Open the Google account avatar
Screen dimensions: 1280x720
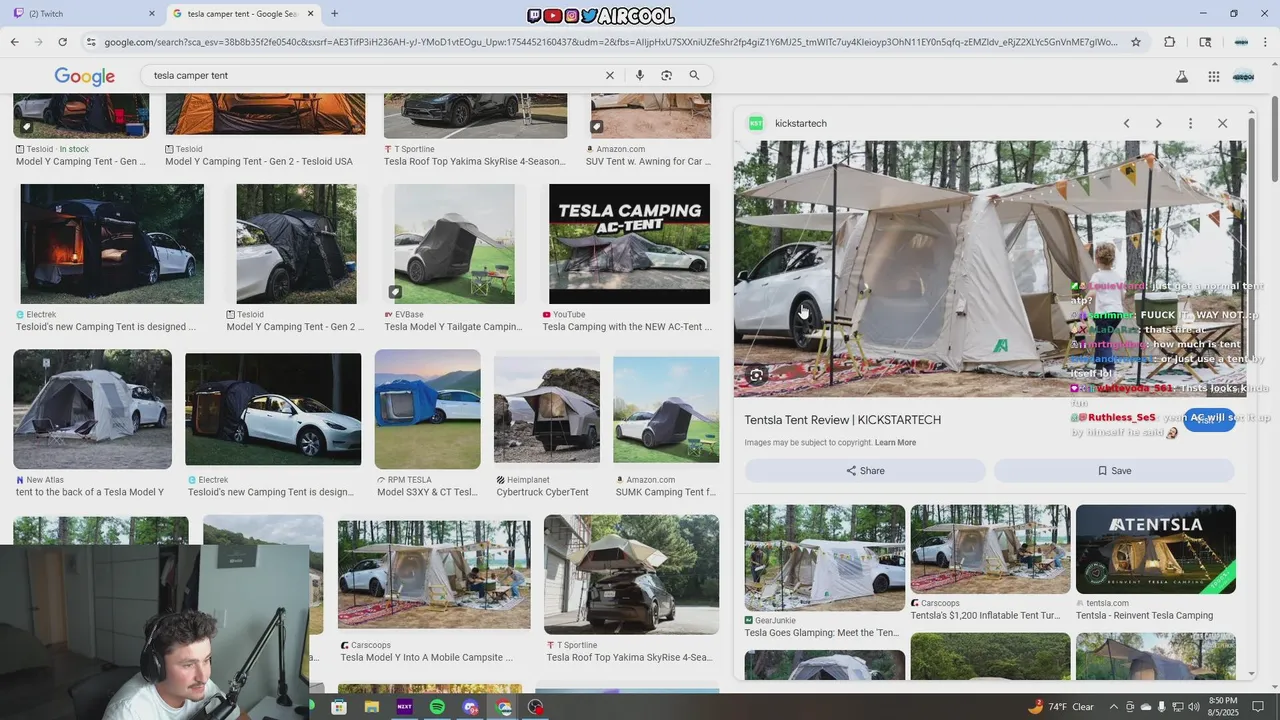(x=1243, y=77)
